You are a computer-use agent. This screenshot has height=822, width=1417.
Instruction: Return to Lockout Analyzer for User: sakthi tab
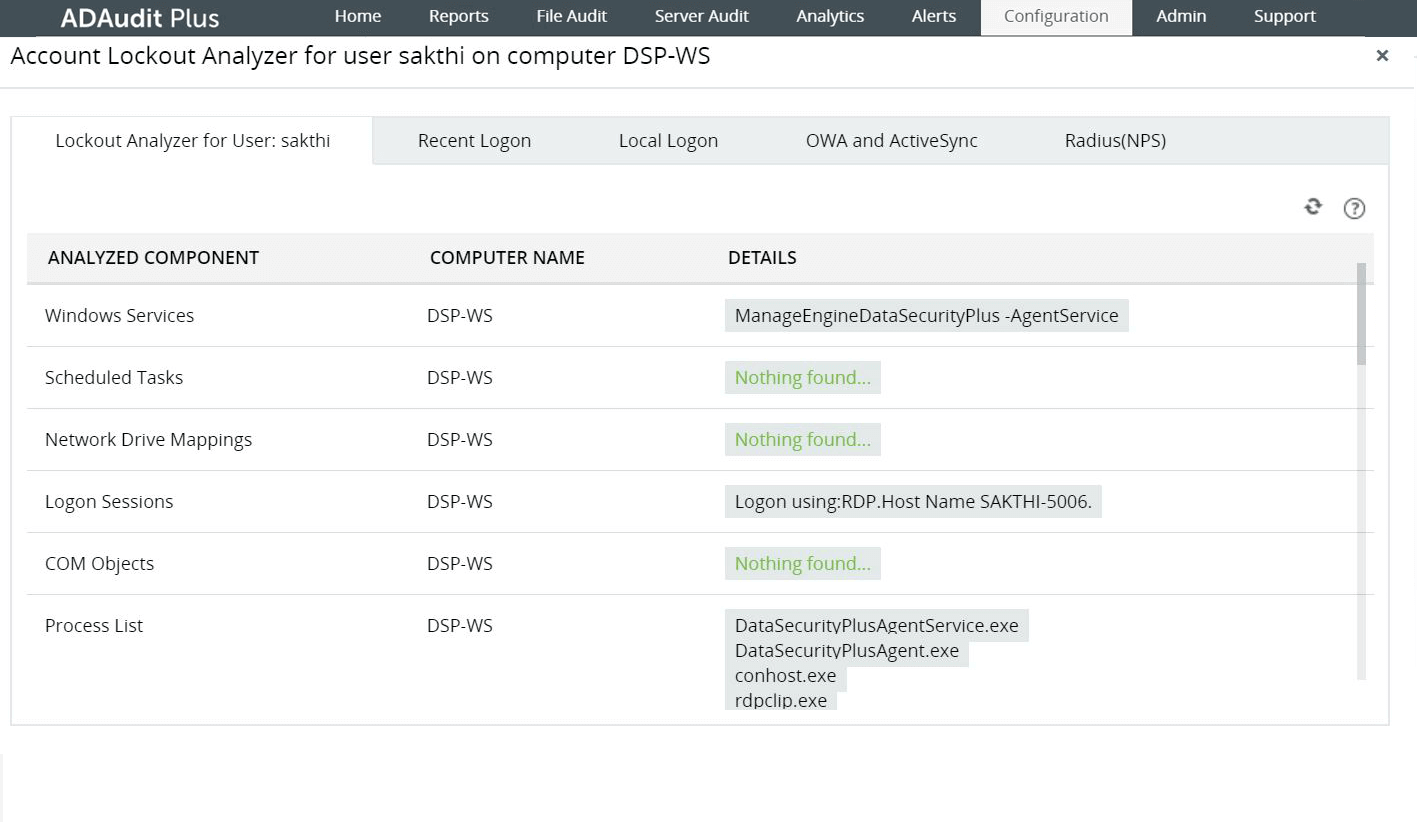[191, 140]
